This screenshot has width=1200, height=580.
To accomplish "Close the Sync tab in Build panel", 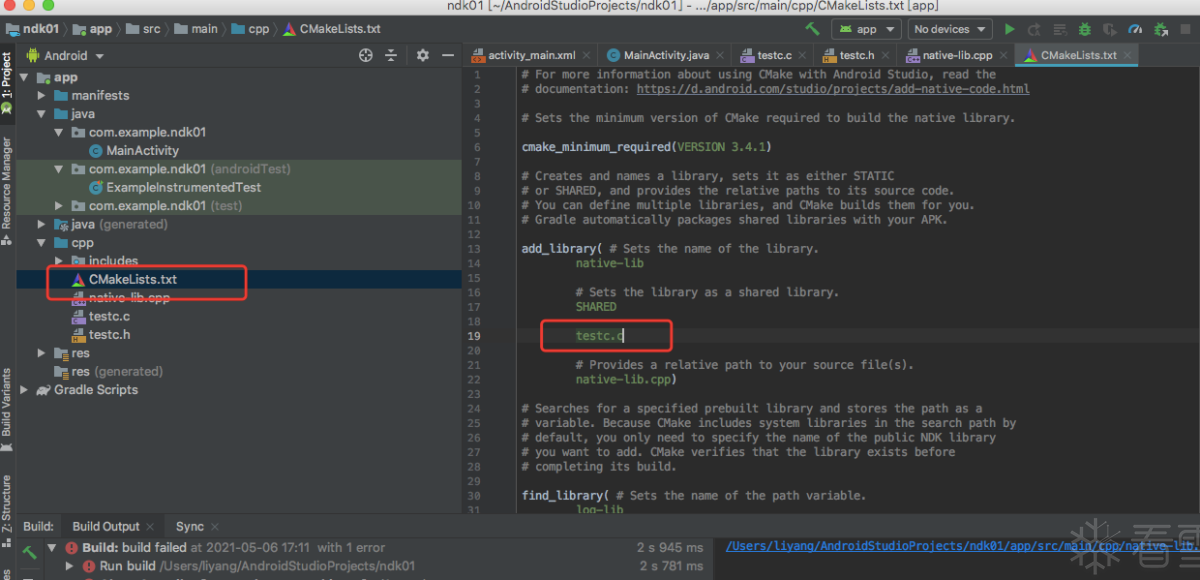I will click(214, 527).
